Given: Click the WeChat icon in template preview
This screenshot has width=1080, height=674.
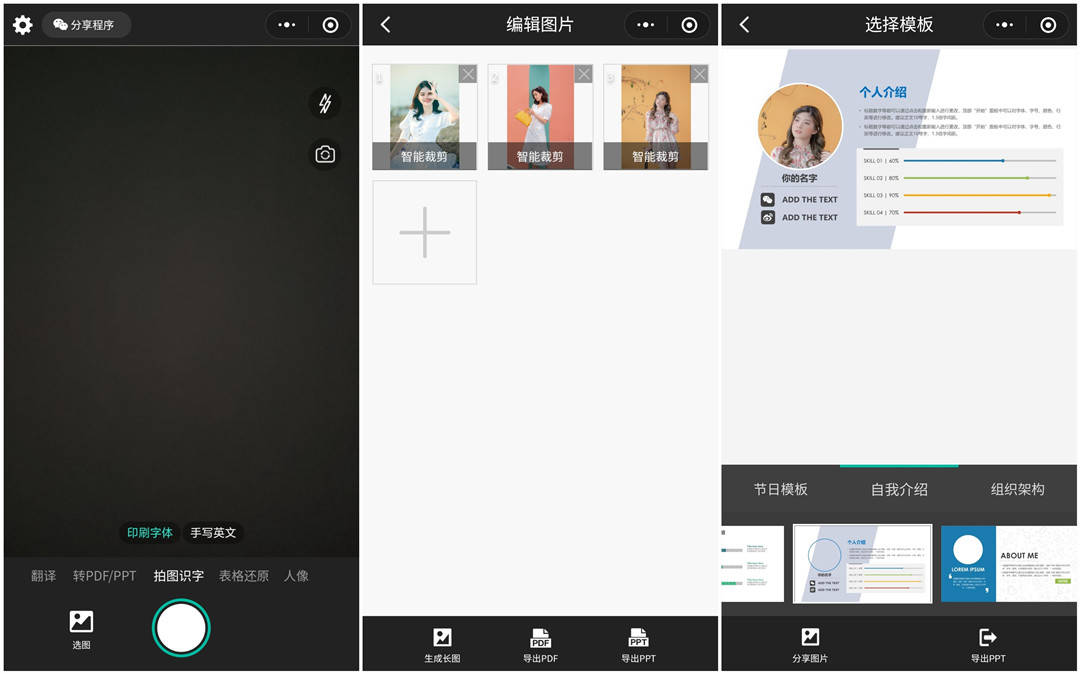Looking at the screenshot, I should tap(768, 200).
